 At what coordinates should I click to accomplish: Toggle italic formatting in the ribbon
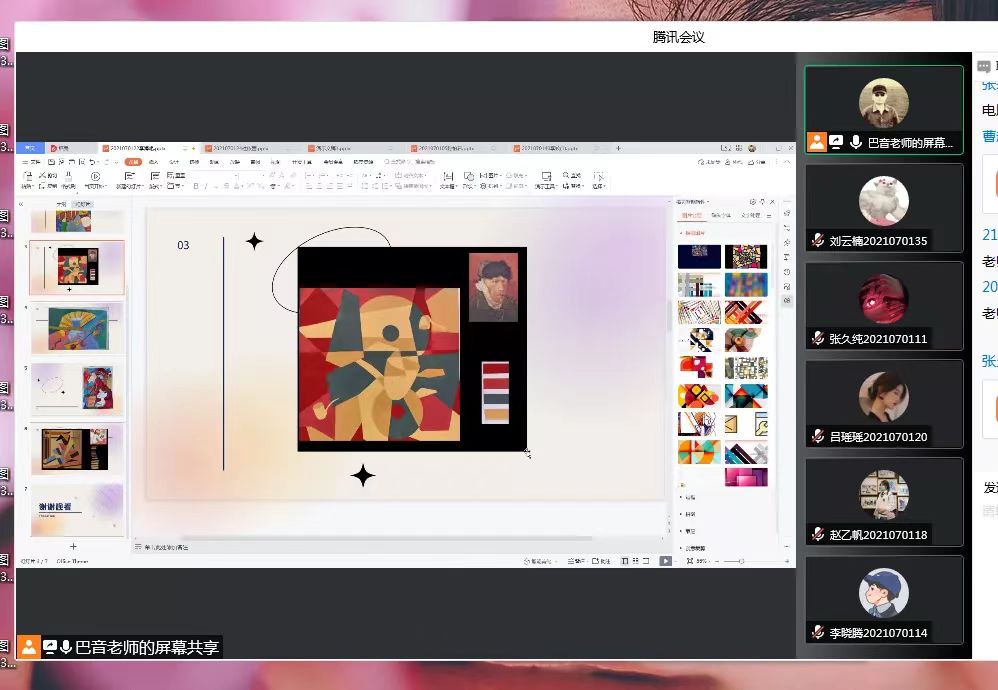coord(204,186)
